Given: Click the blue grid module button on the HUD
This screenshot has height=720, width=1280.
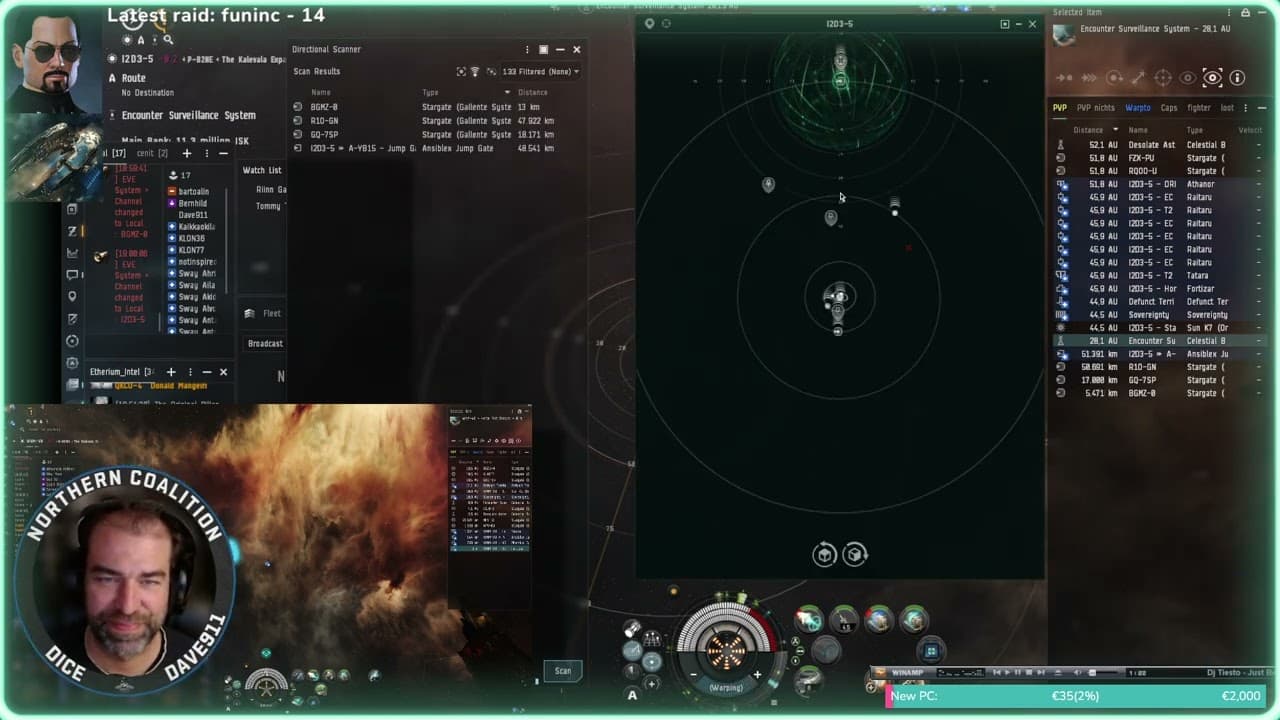Looking at the screenshot, I should pos(931,651).
